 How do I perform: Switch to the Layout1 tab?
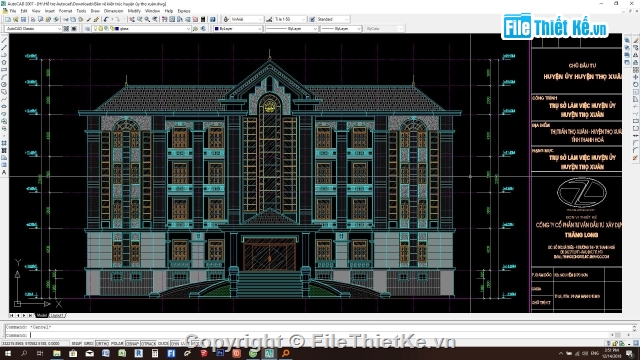click(x=57, y=316)
